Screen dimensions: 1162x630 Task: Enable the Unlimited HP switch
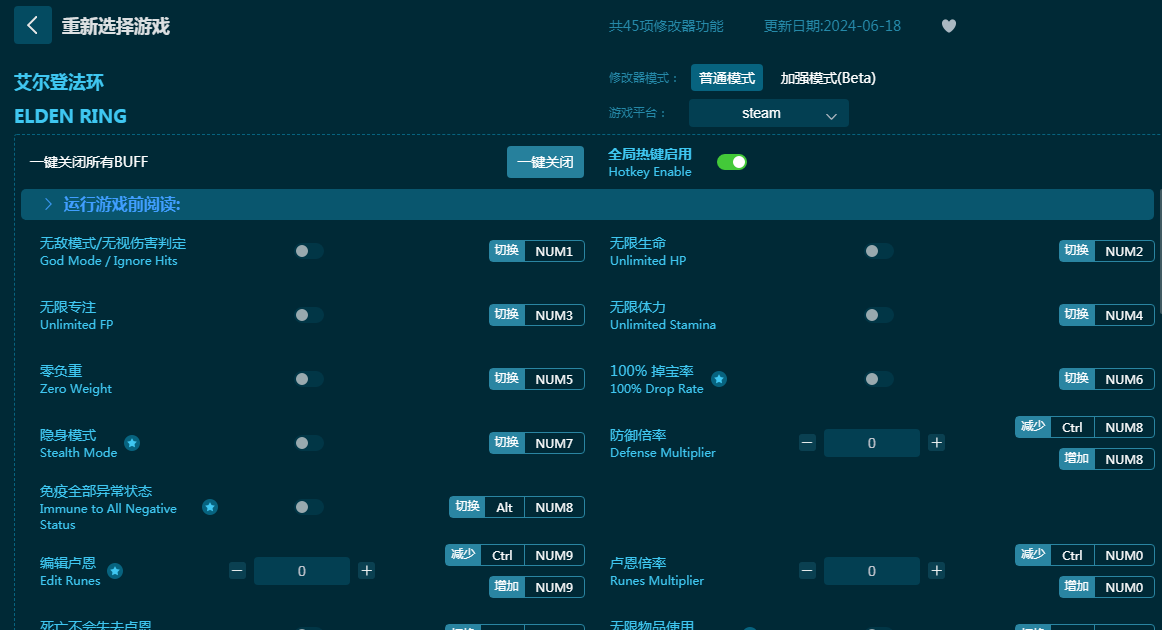879,251
